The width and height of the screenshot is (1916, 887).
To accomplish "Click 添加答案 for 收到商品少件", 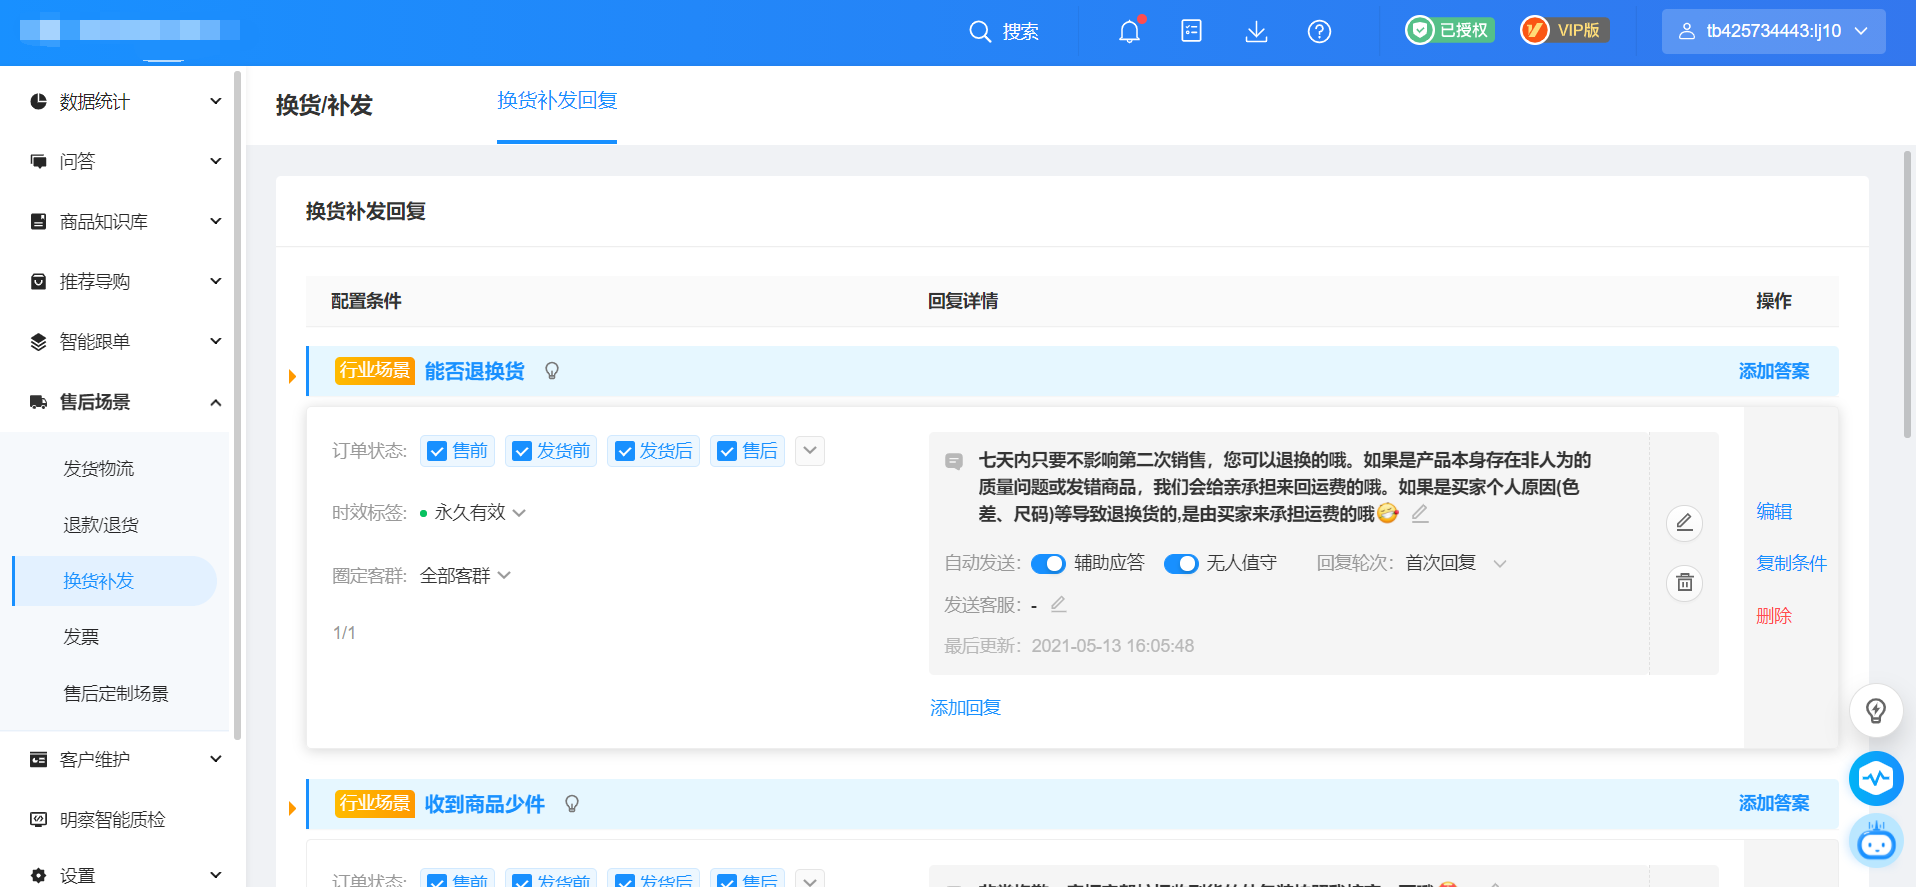I will 1773,803.
